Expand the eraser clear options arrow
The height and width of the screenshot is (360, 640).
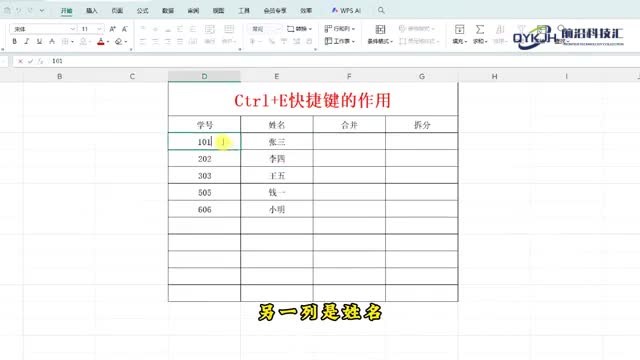pos(126,42)
